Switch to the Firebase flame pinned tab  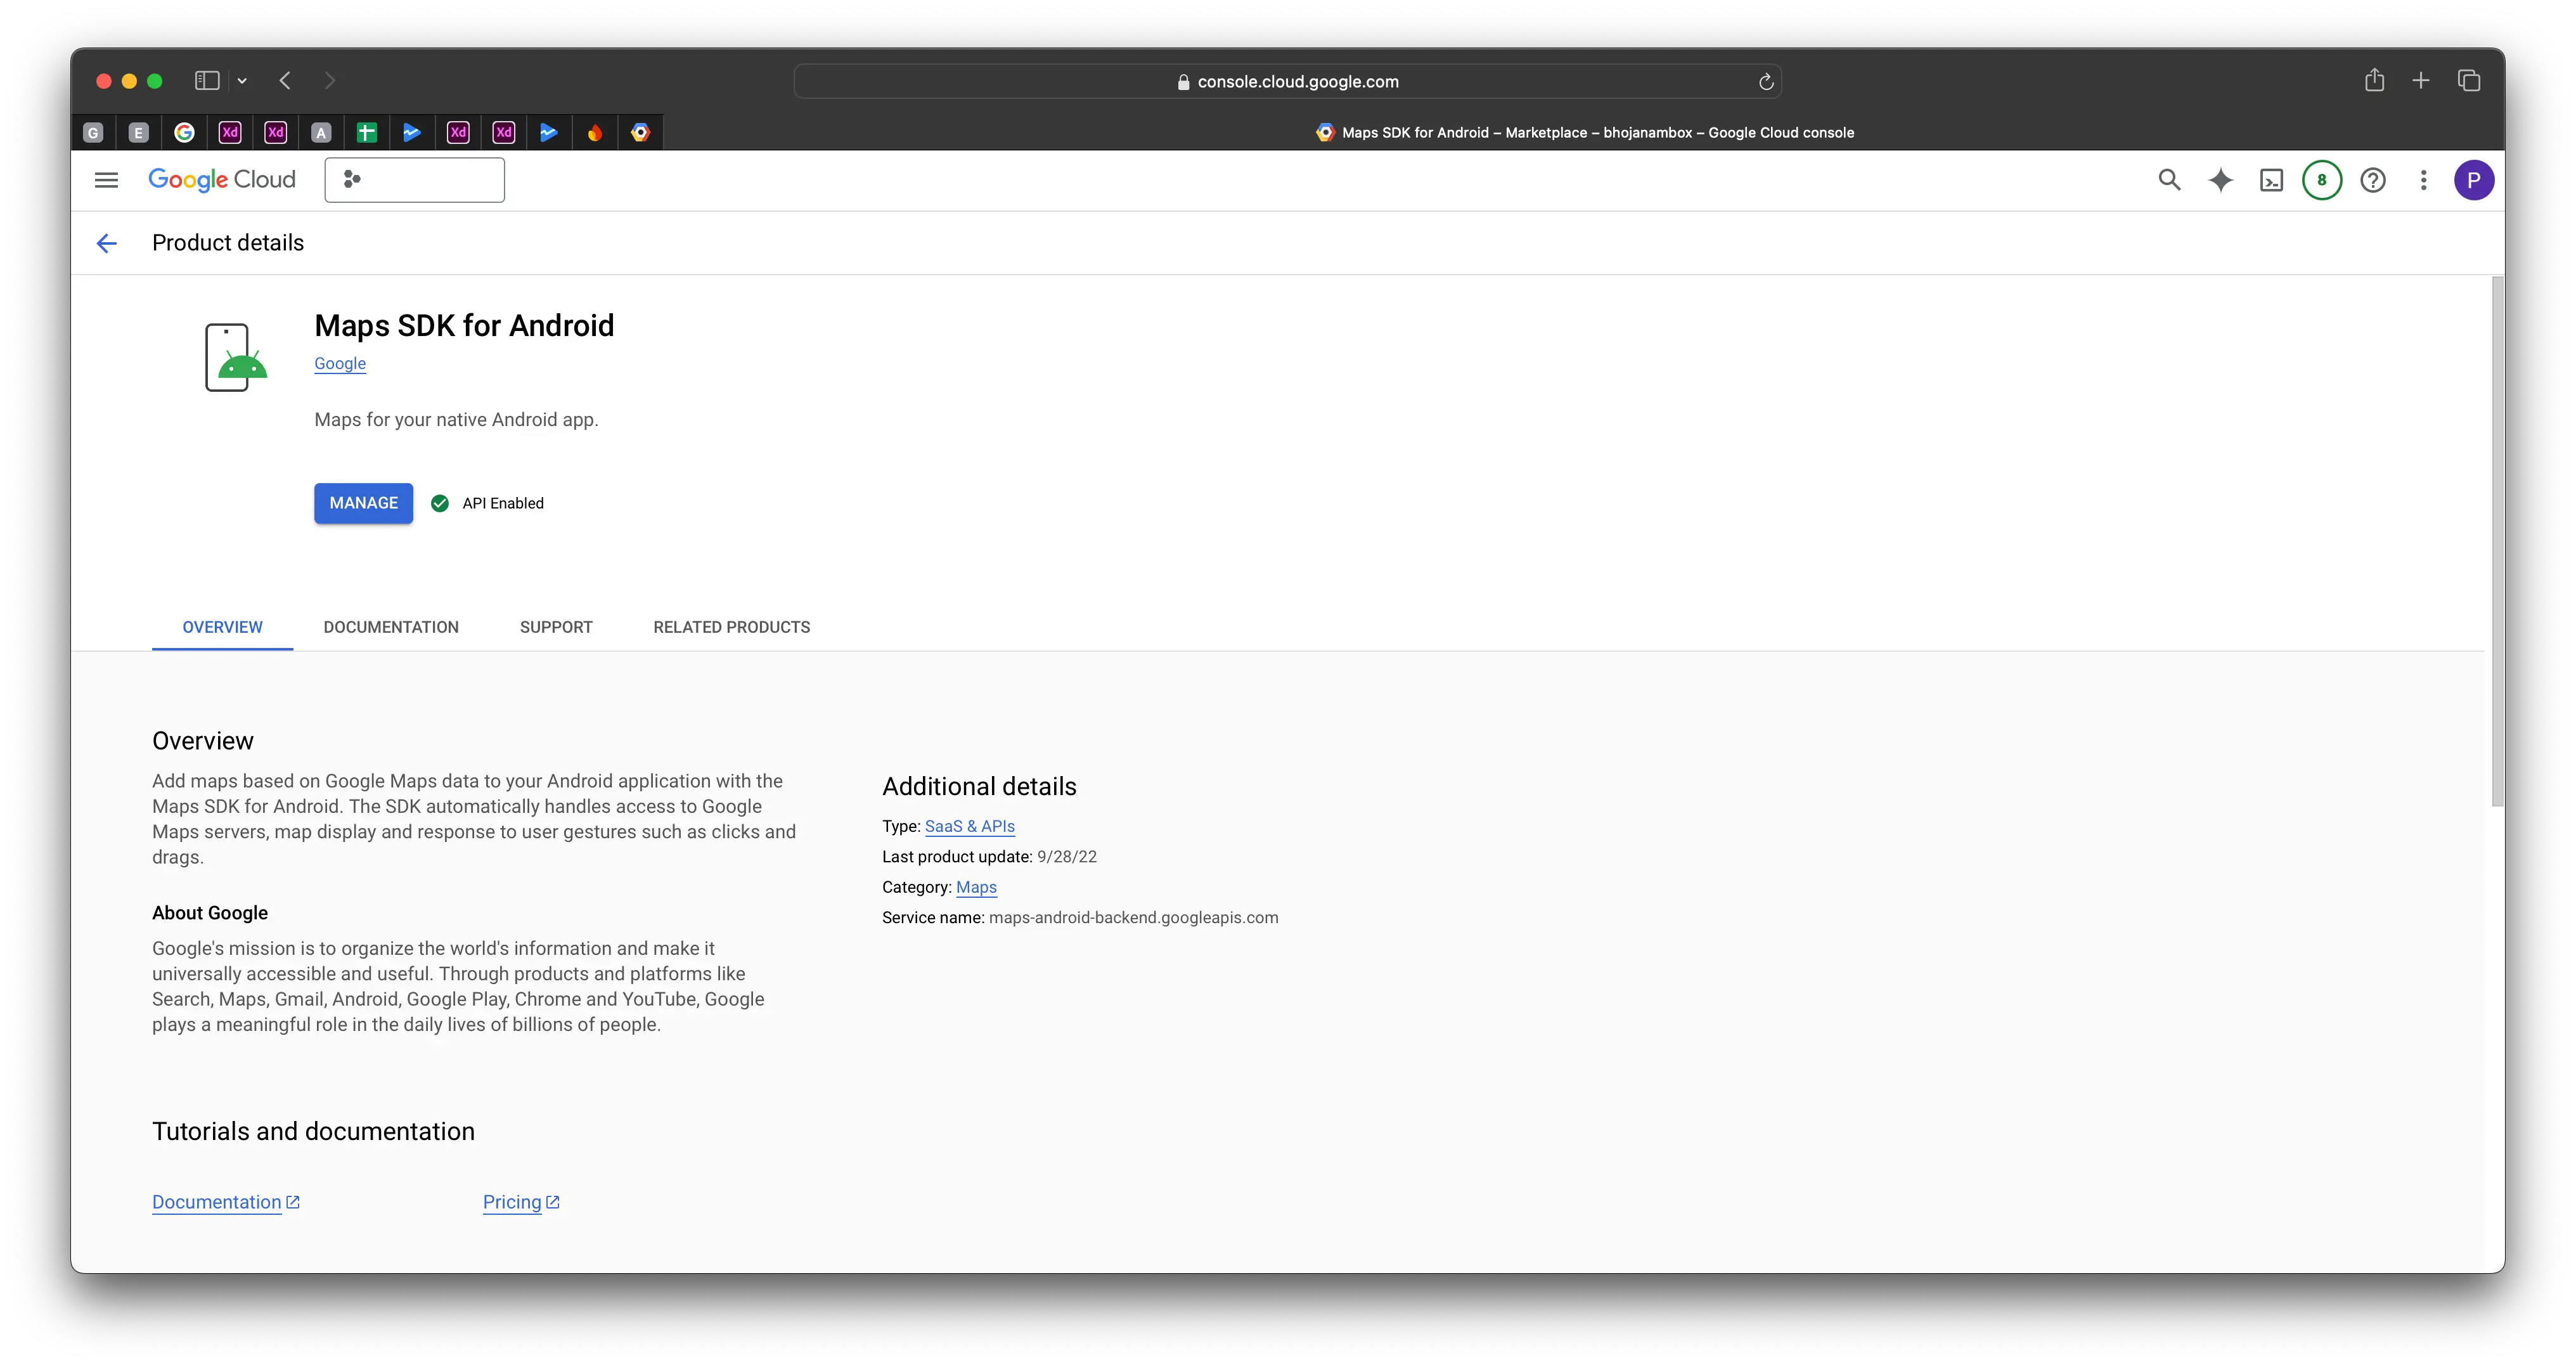pyautogui.click(x=595, y=132)
